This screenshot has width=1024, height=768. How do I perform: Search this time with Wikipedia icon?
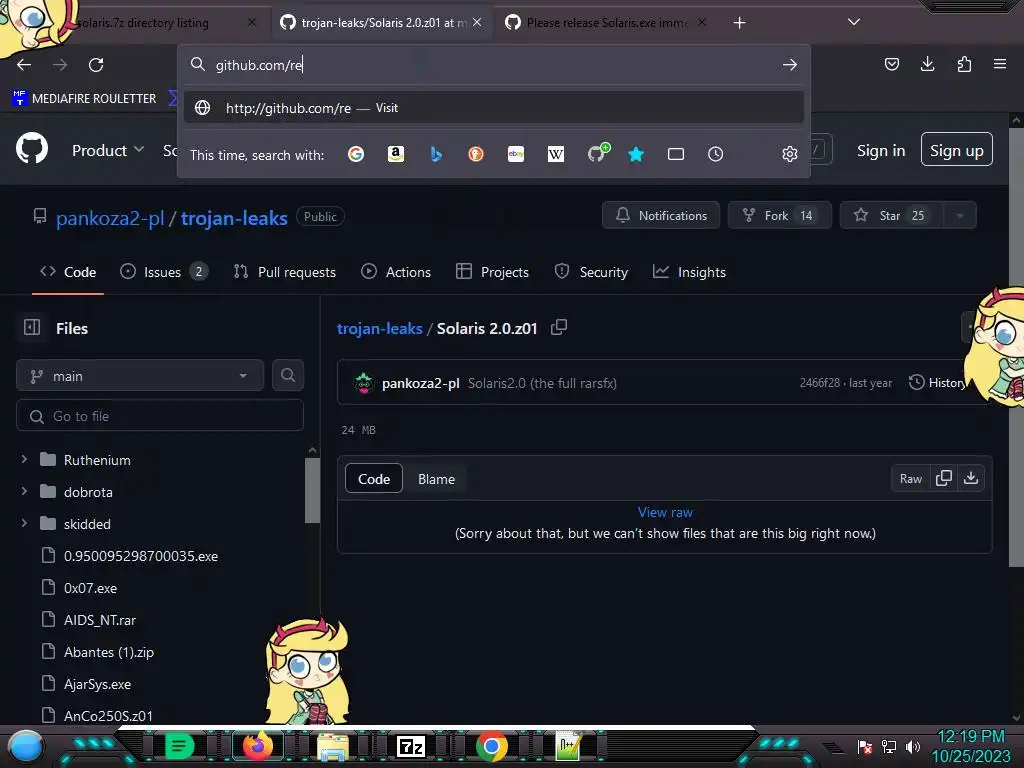tap(556, 154)
